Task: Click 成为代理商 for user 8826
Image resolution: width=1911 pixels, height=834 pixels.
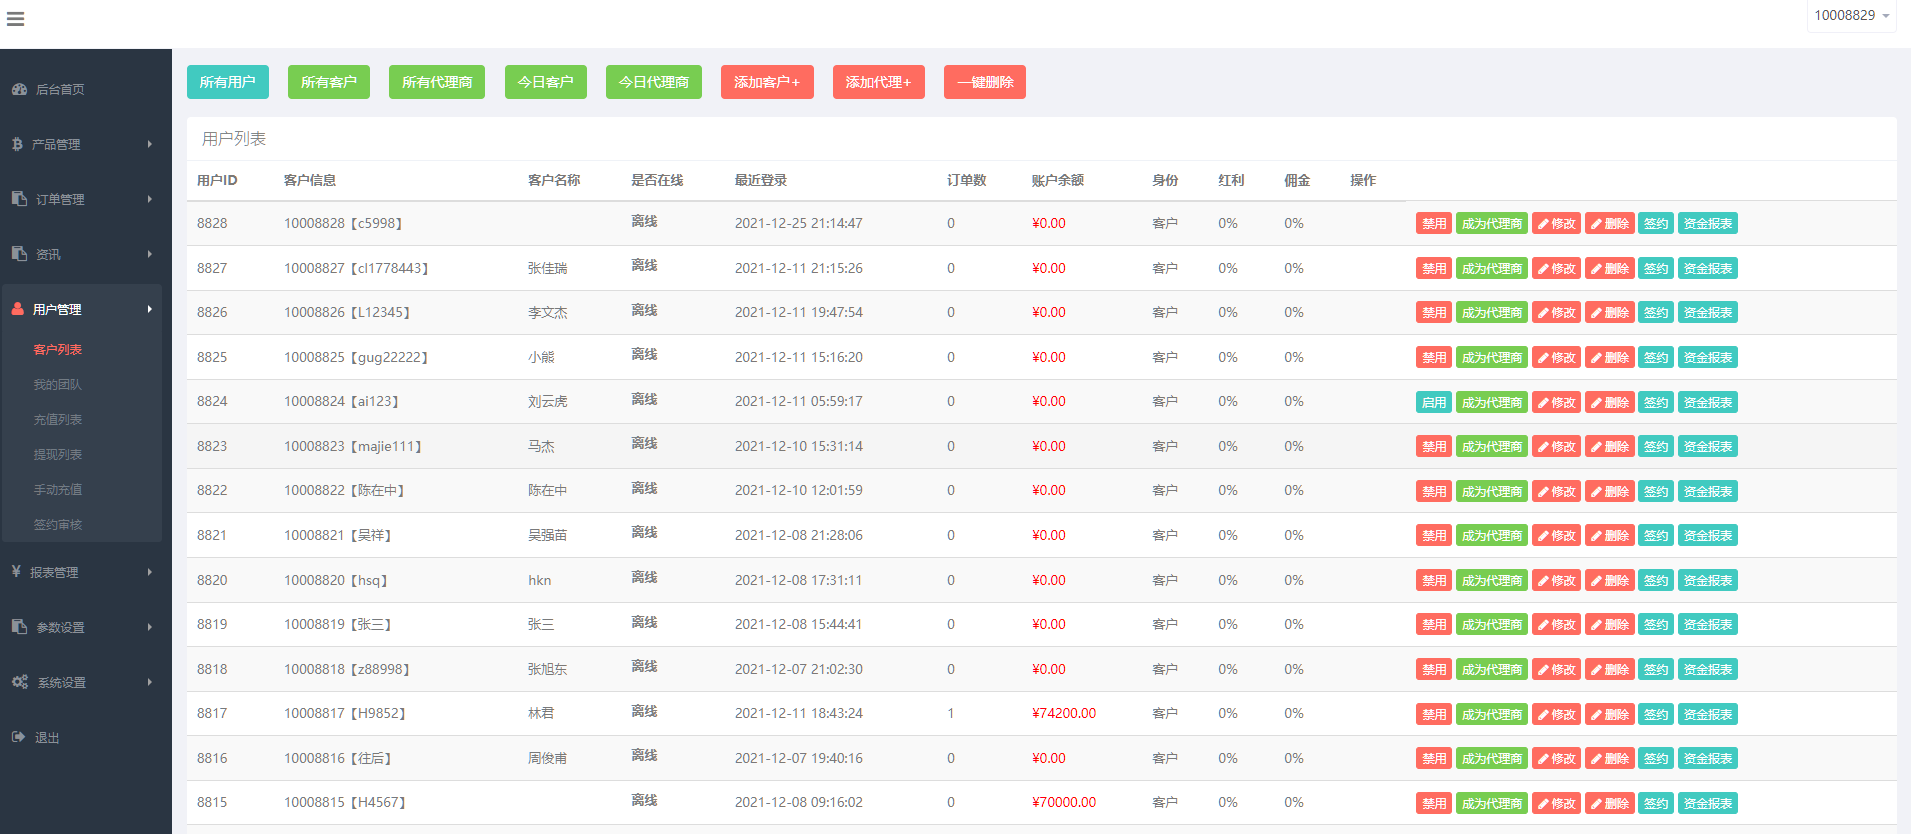Action: (x=1491, y=313)
